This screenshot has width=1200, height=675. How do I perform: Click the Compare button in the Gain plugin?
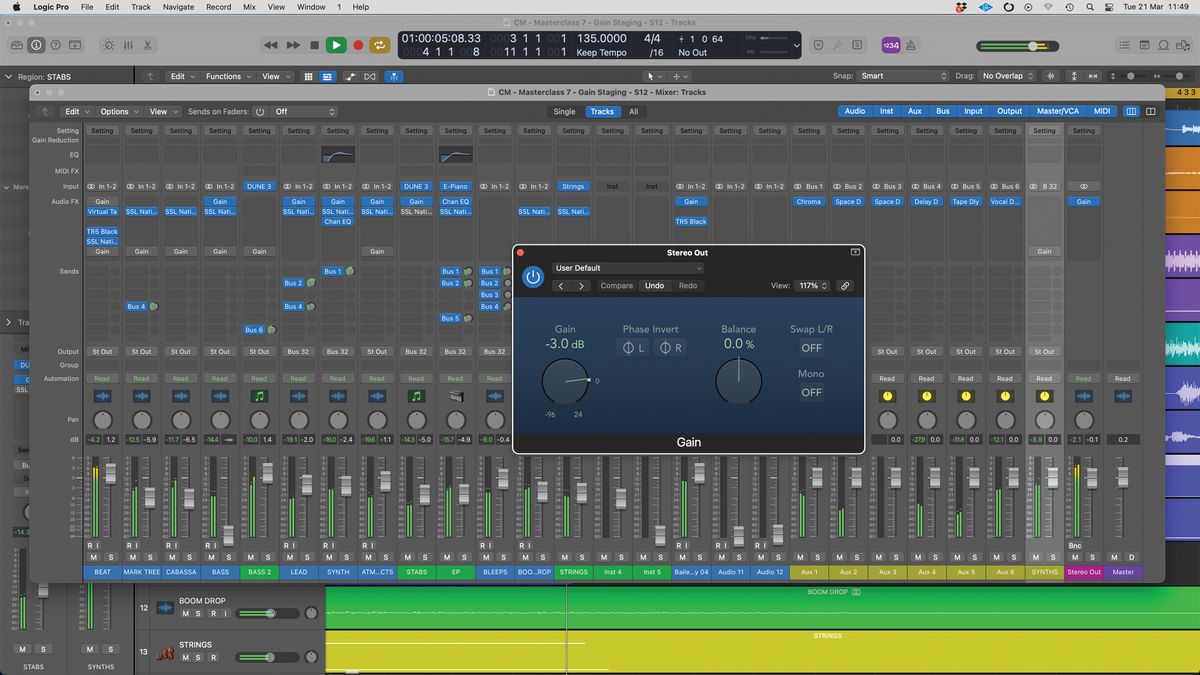coord(616,286)
